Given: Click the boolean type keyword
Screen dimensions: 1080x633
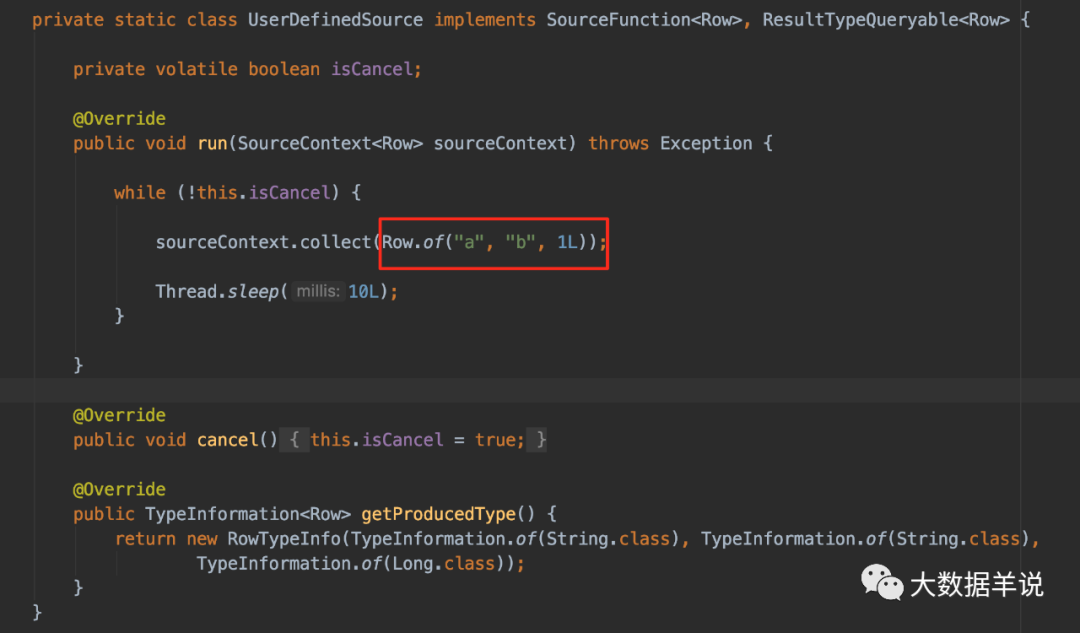Looking at the screenshot, I should click(x=284, y=70).
